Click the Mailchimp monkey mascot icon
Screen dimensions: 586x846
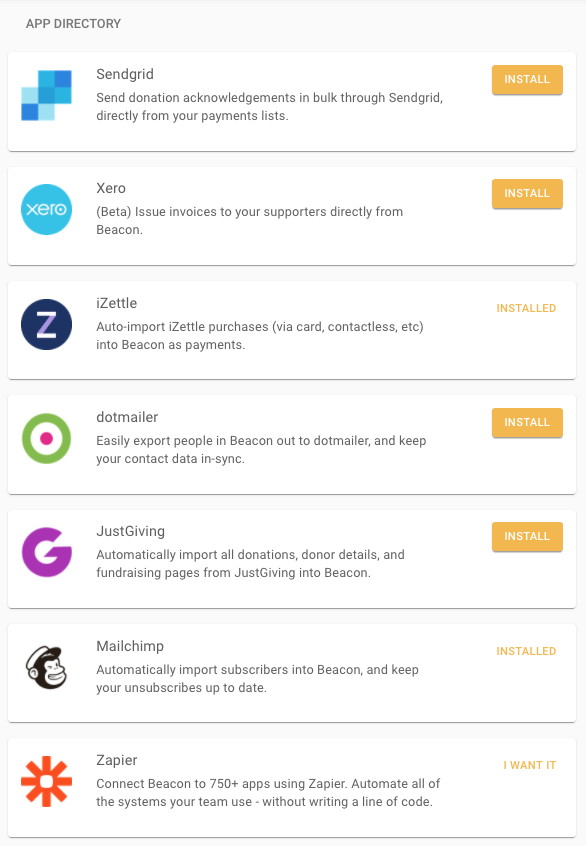pyautogui.click(x=47, y=666)
